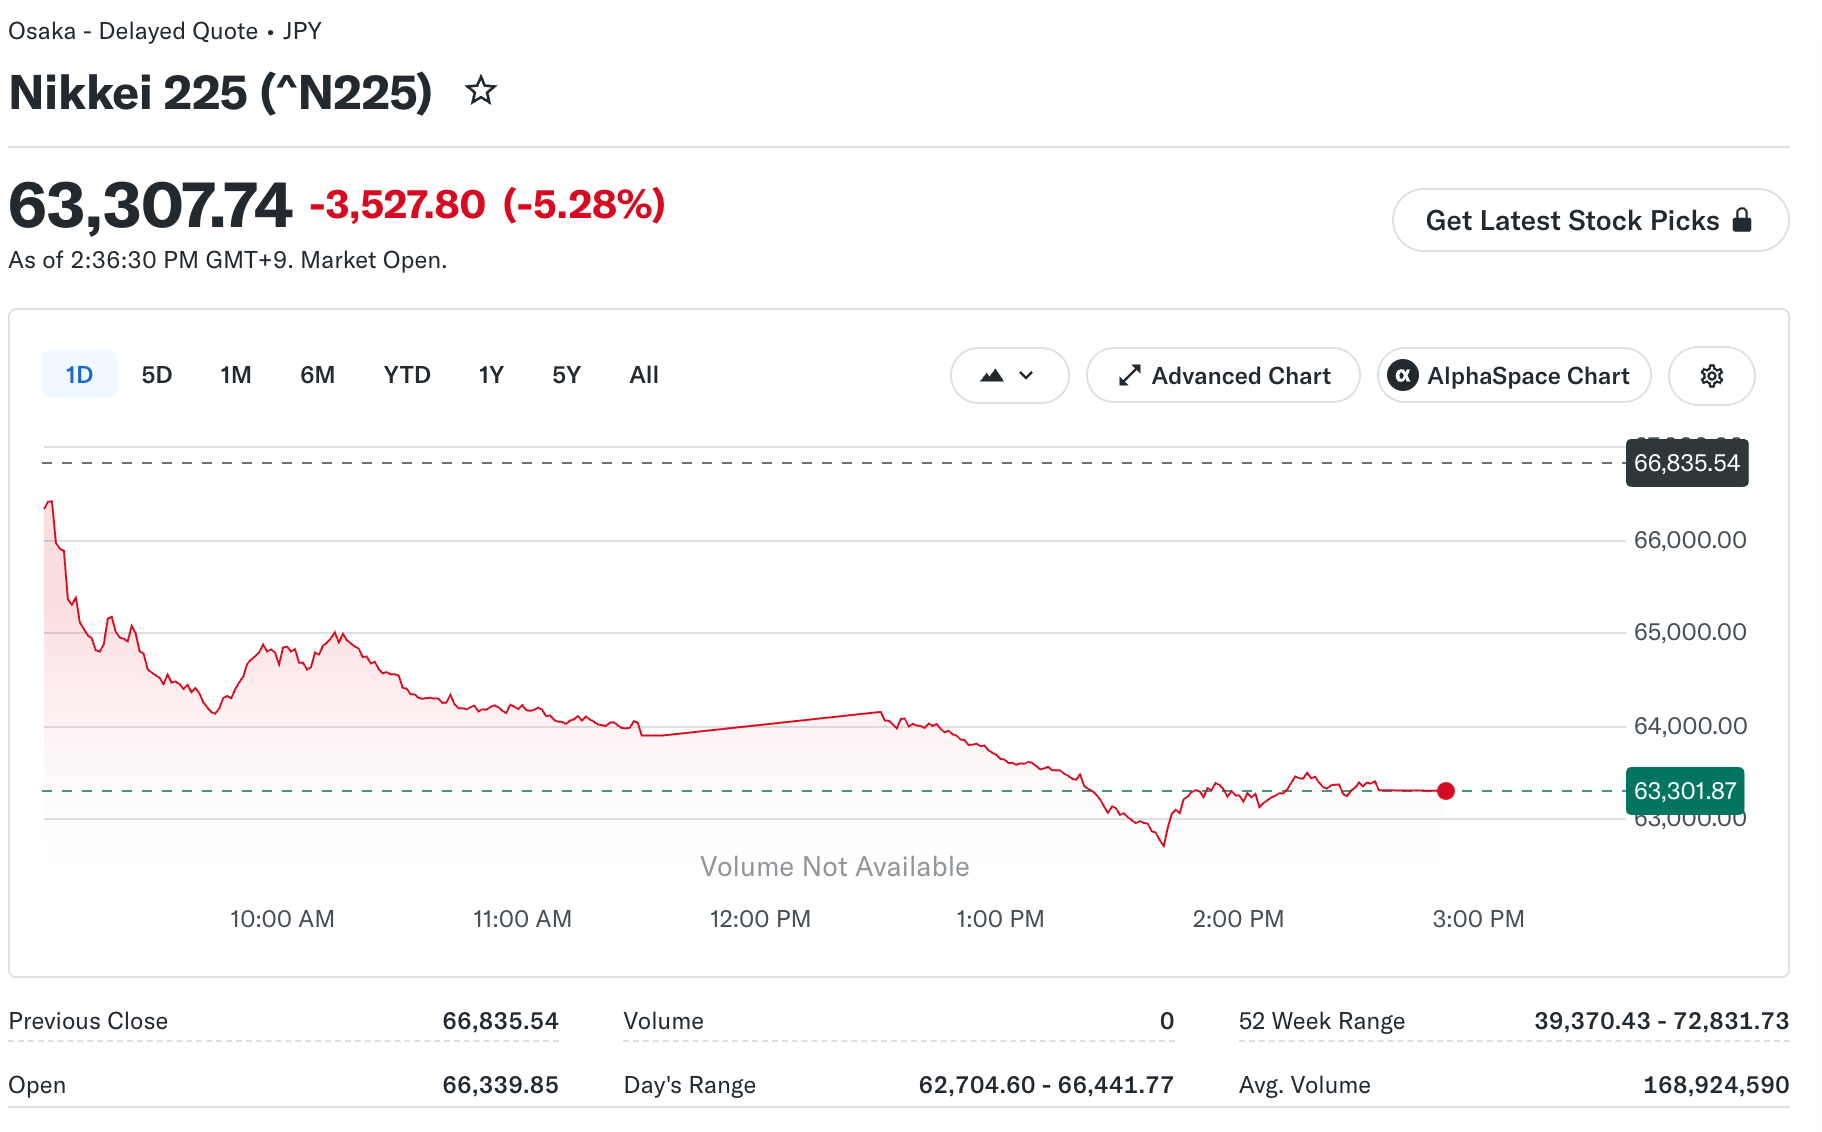Image resolution: width=1822 pixels, height=1132 pixels.
Task: Open the Advanced Chart
Action: tap(1223, 376)
